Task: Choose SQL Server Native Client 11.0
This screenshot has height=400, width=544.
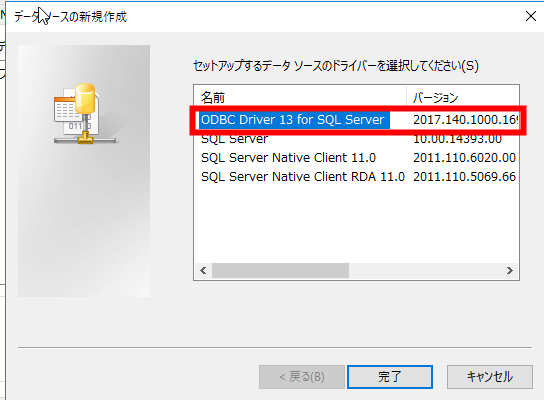Action: pos(288,158)
